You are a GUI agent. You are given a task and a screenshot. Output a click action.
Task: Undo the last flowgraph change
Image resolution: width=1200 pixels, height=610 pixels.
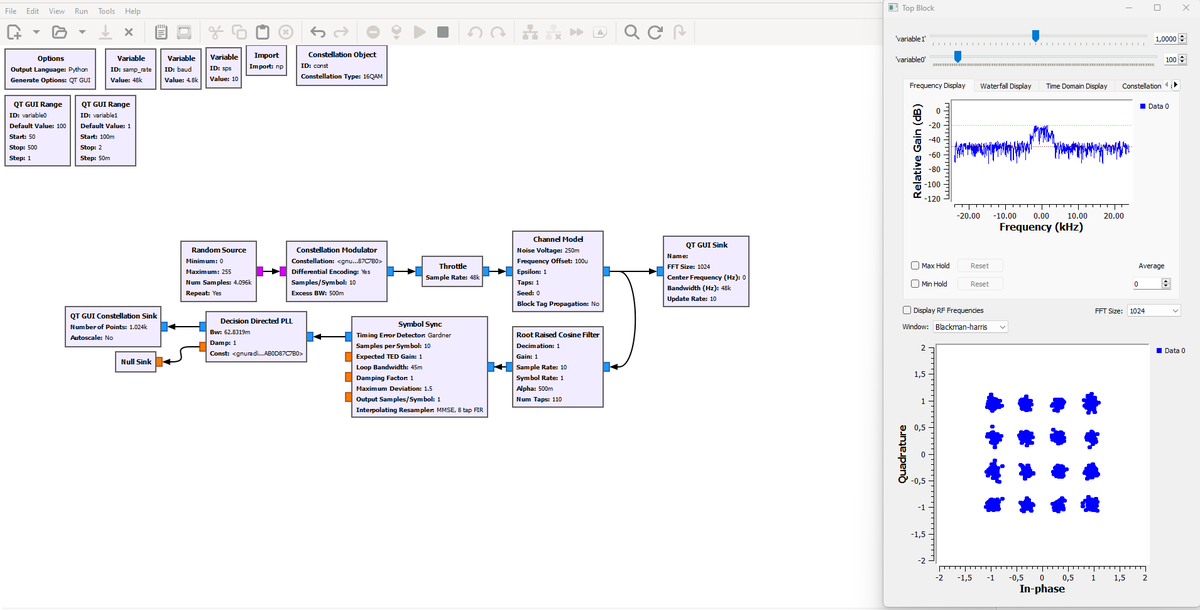[x=318, y=32]
